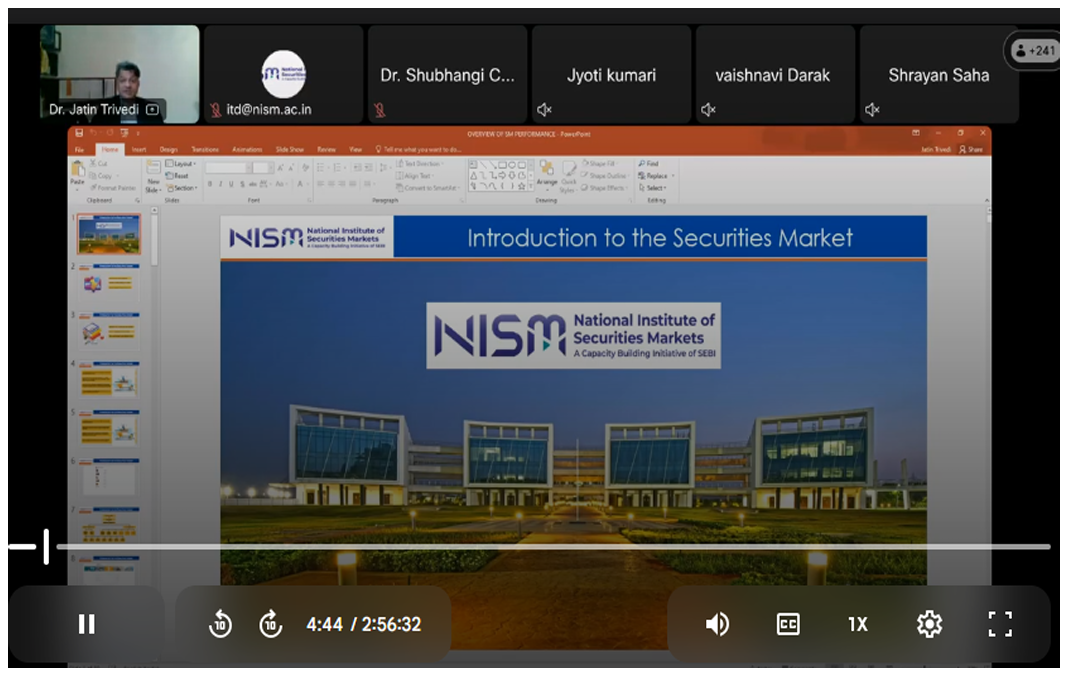Select the Dr. Shubhangi C... participant tile
Viewport: 1066px width, 678px height.
pos(447,74)
